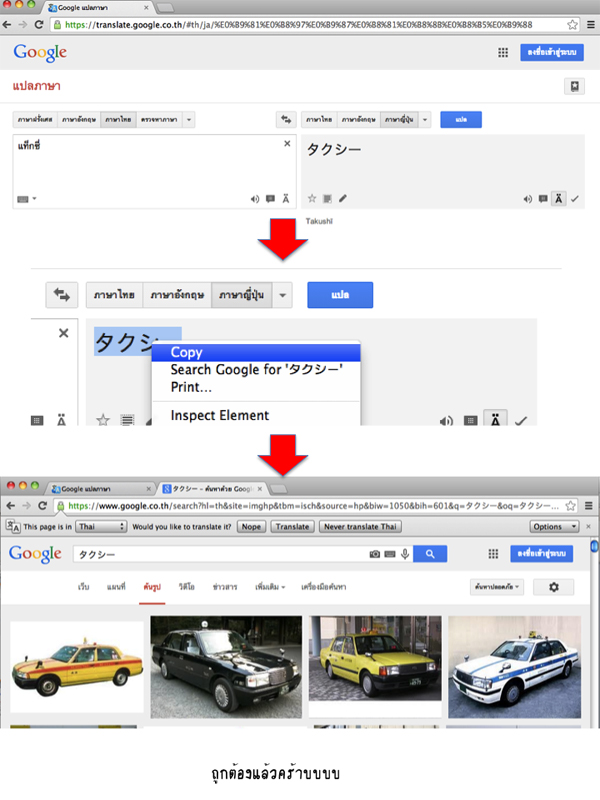Image resolution: width=600 pixels, height=800 pixels.
Task: Expand the small target languages dropdown in top page
Action: click(425, 119)
